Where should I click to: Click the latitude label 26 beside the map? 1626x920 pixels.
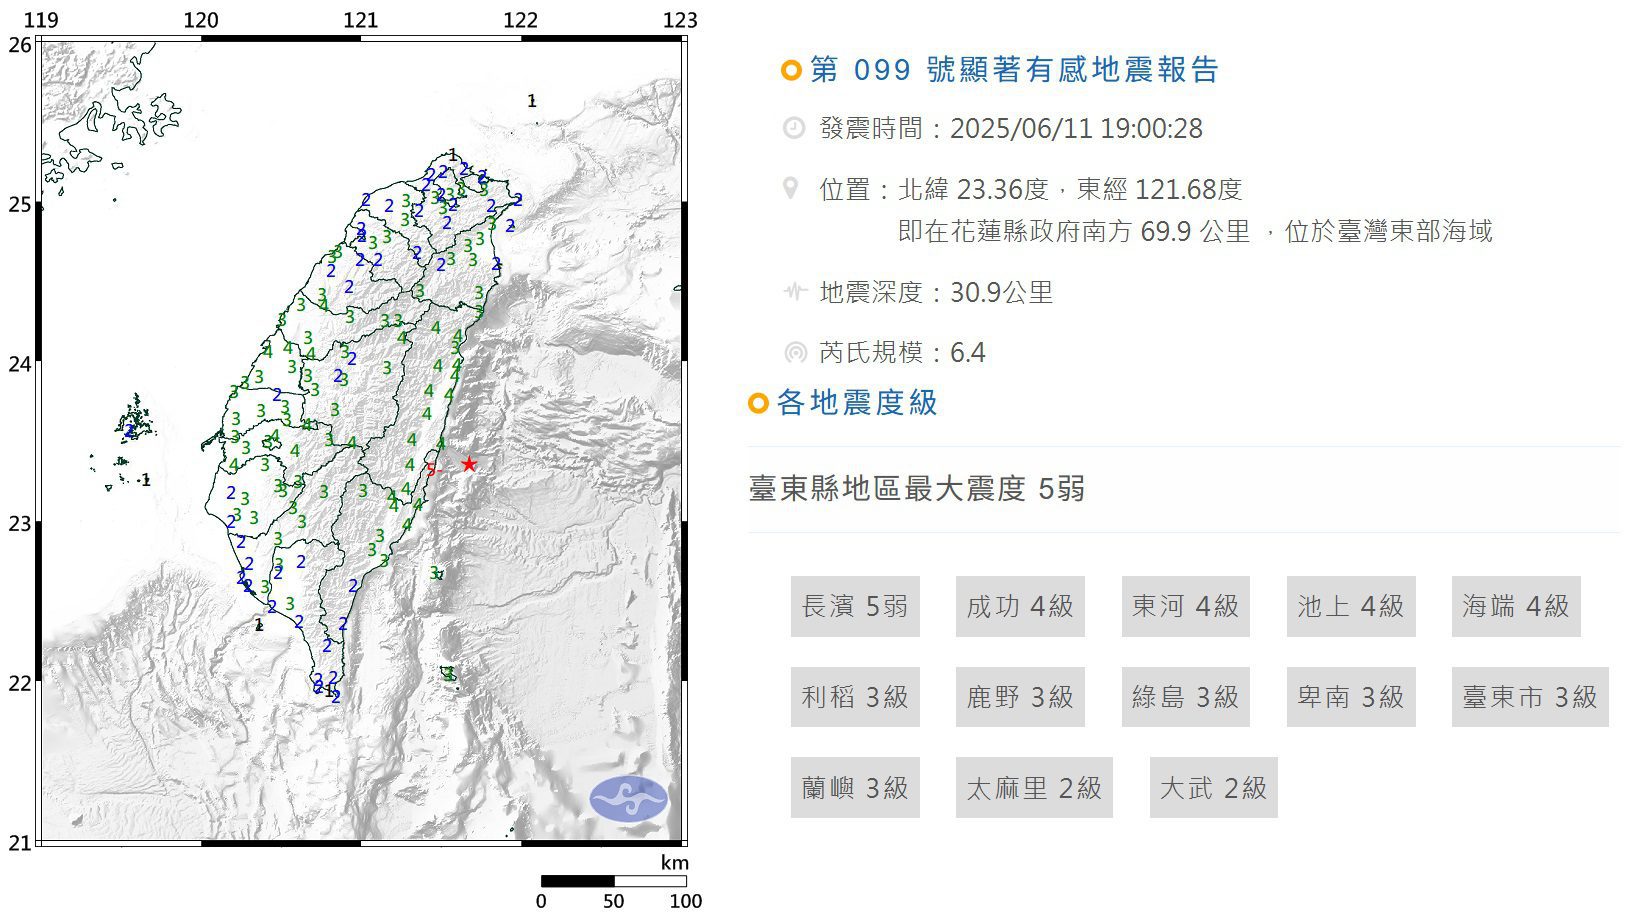(x=19, y=45)
